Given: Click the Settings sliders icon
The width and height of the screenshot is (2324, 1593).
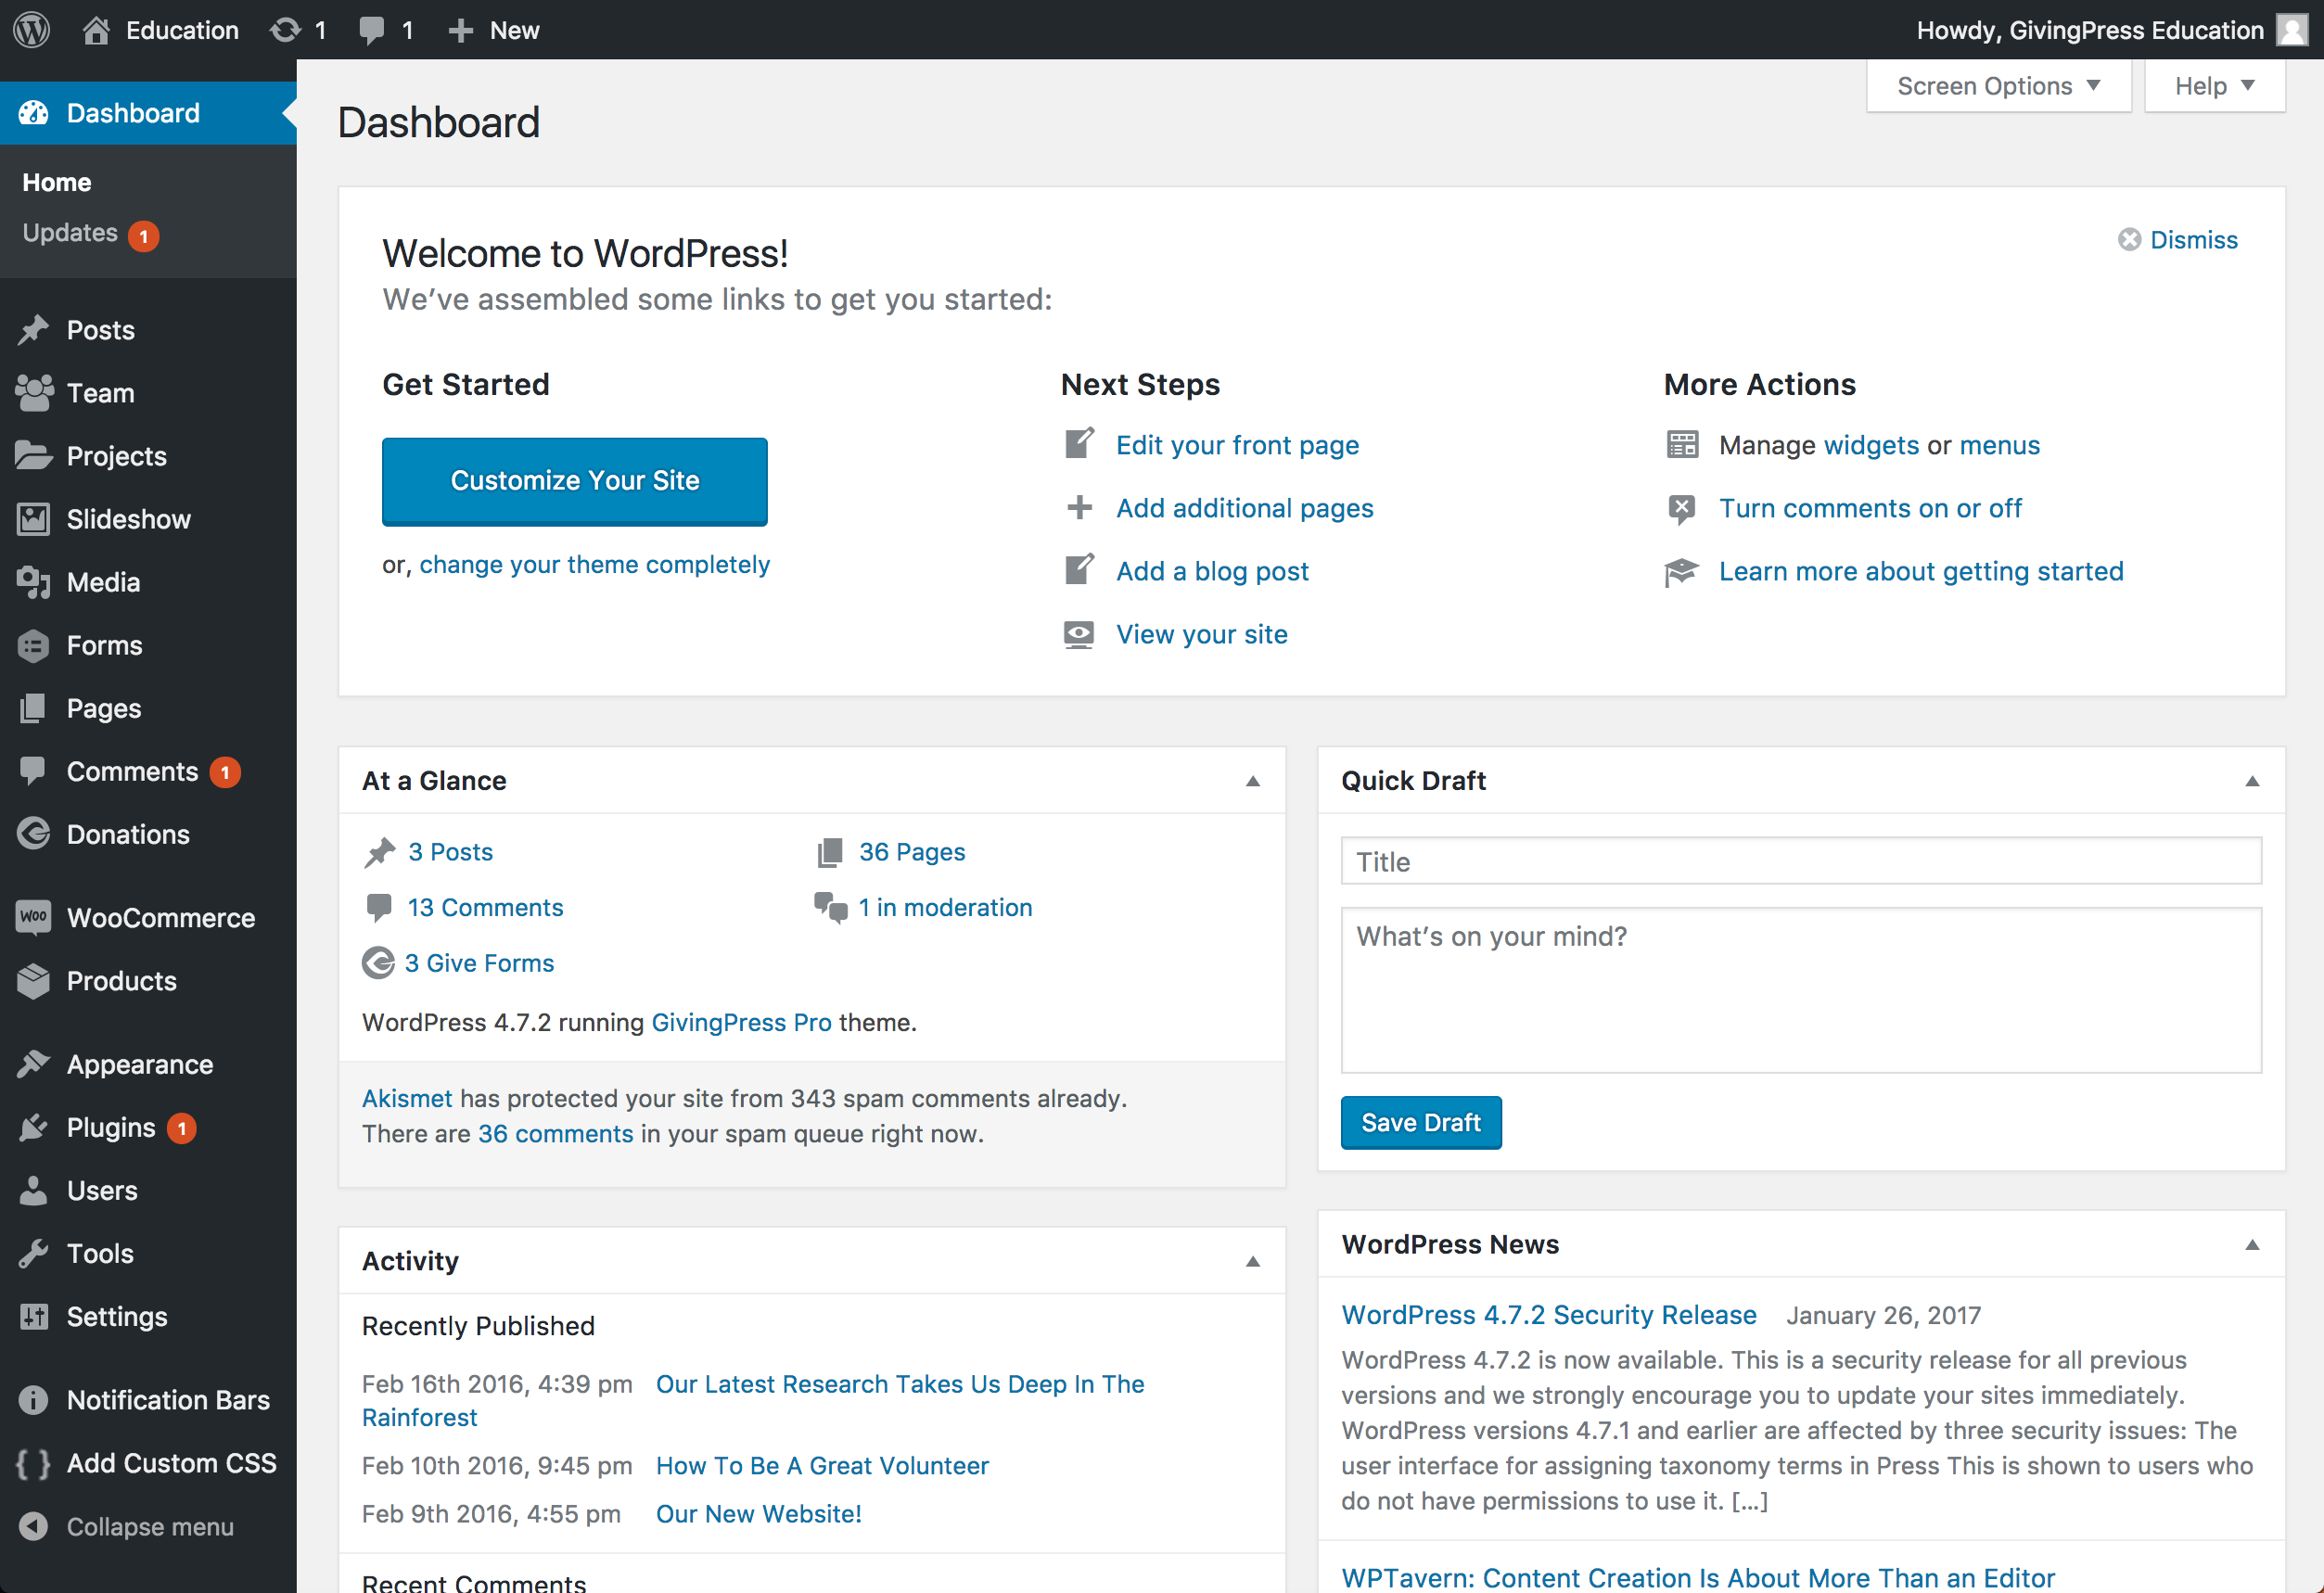Looking at the screenshot, I should [33, 1316].
